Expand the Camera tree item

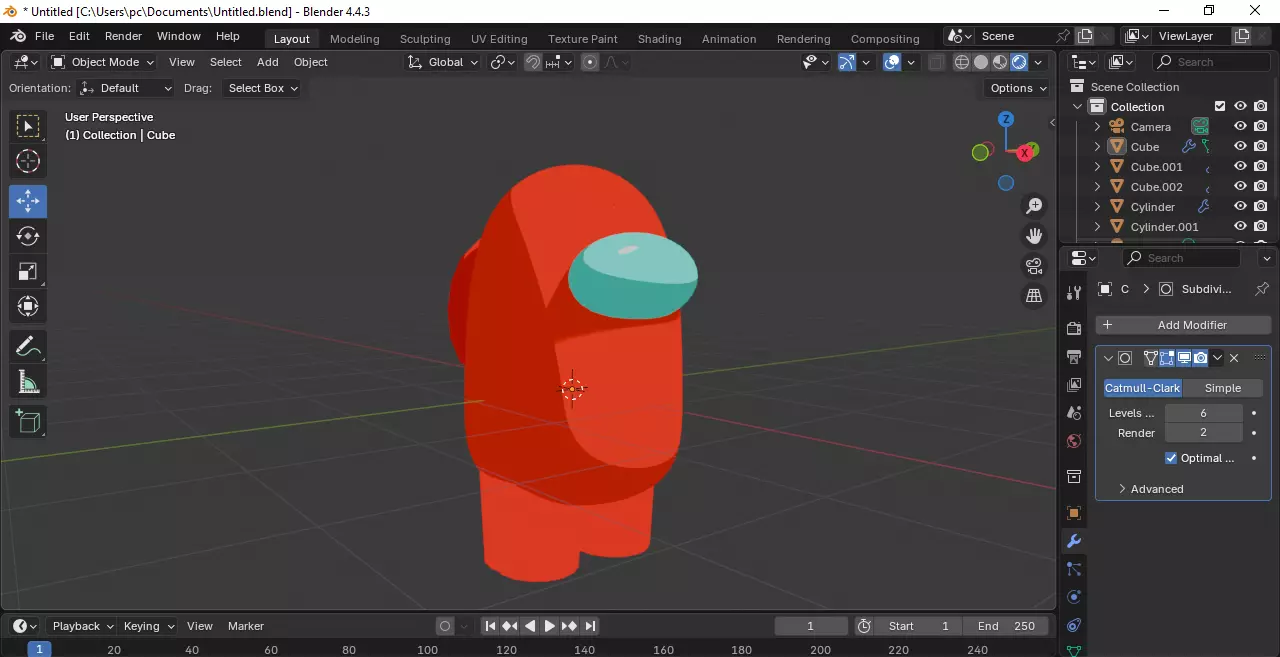[1097, 127]
